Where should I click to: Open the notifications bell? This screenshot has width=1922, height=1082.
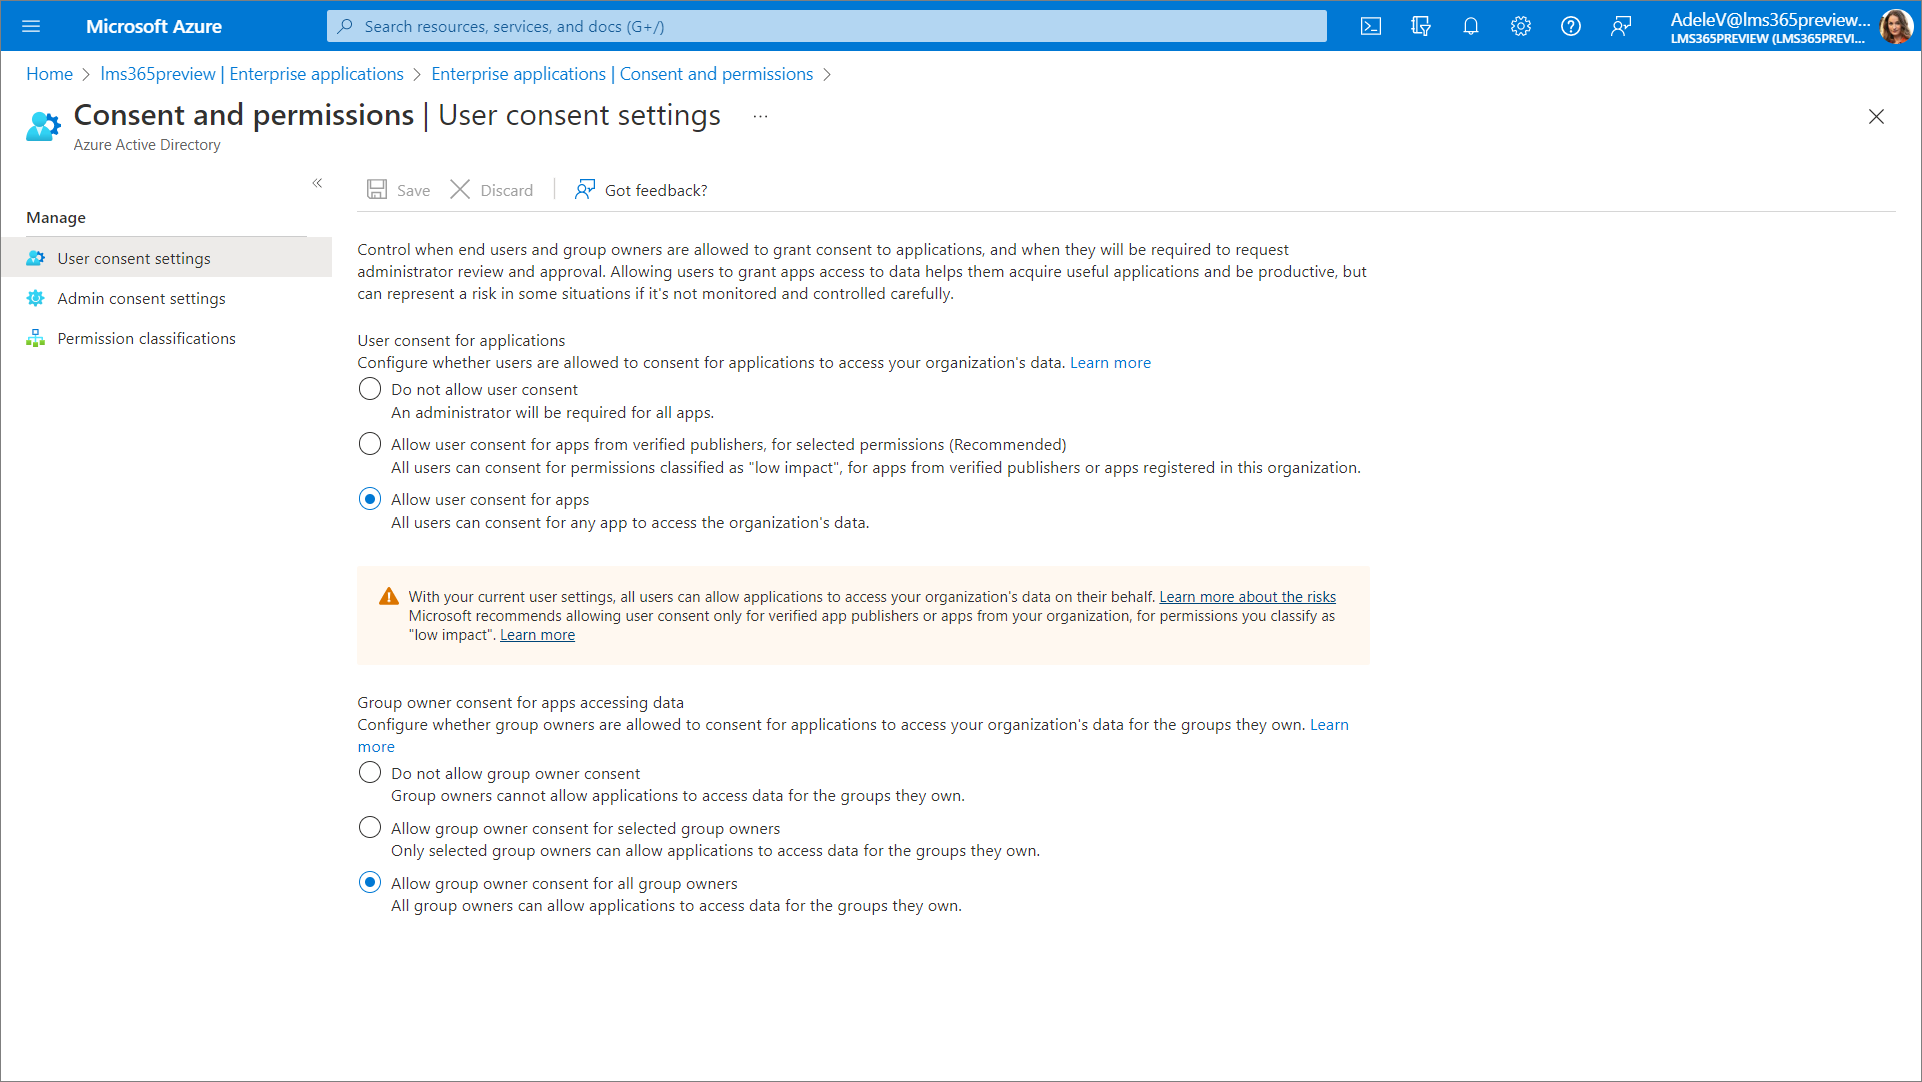coord(1471,27)
